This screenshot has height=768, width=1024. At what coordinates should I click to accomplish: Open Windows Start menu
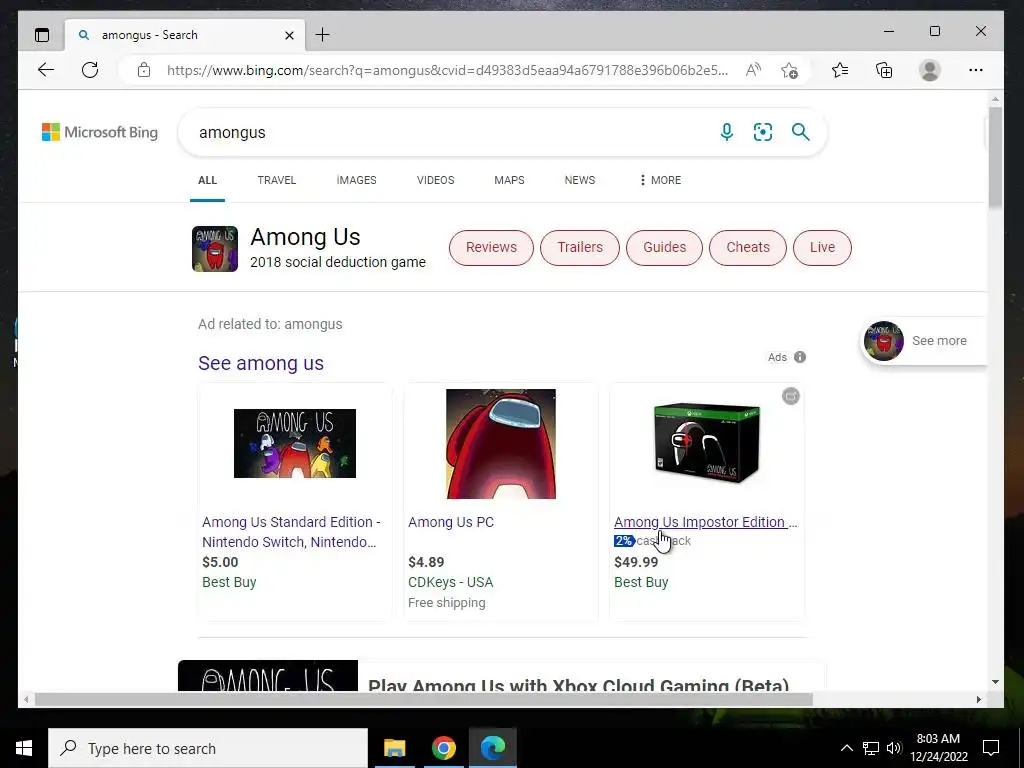tap(24, 748)
